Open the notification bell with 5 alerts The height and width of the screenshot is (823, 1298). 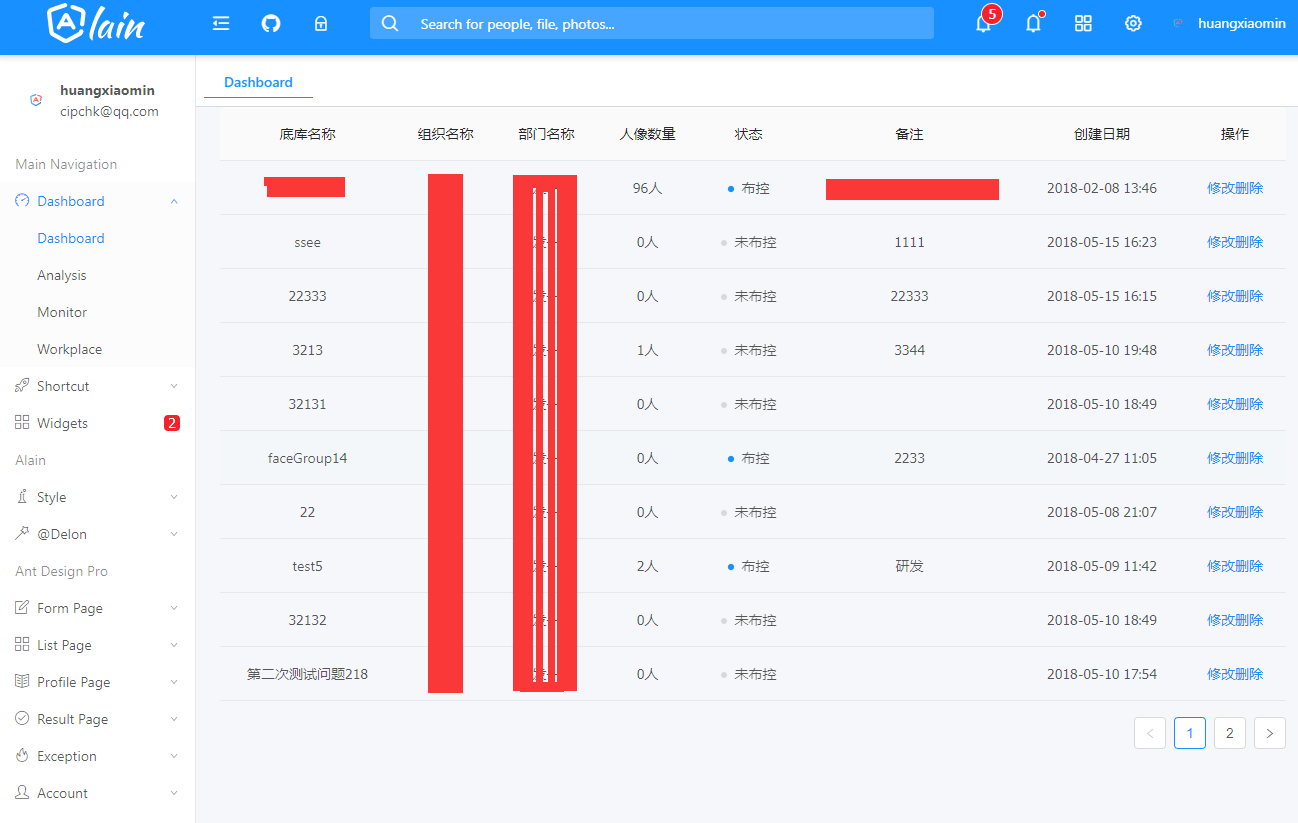982,23
